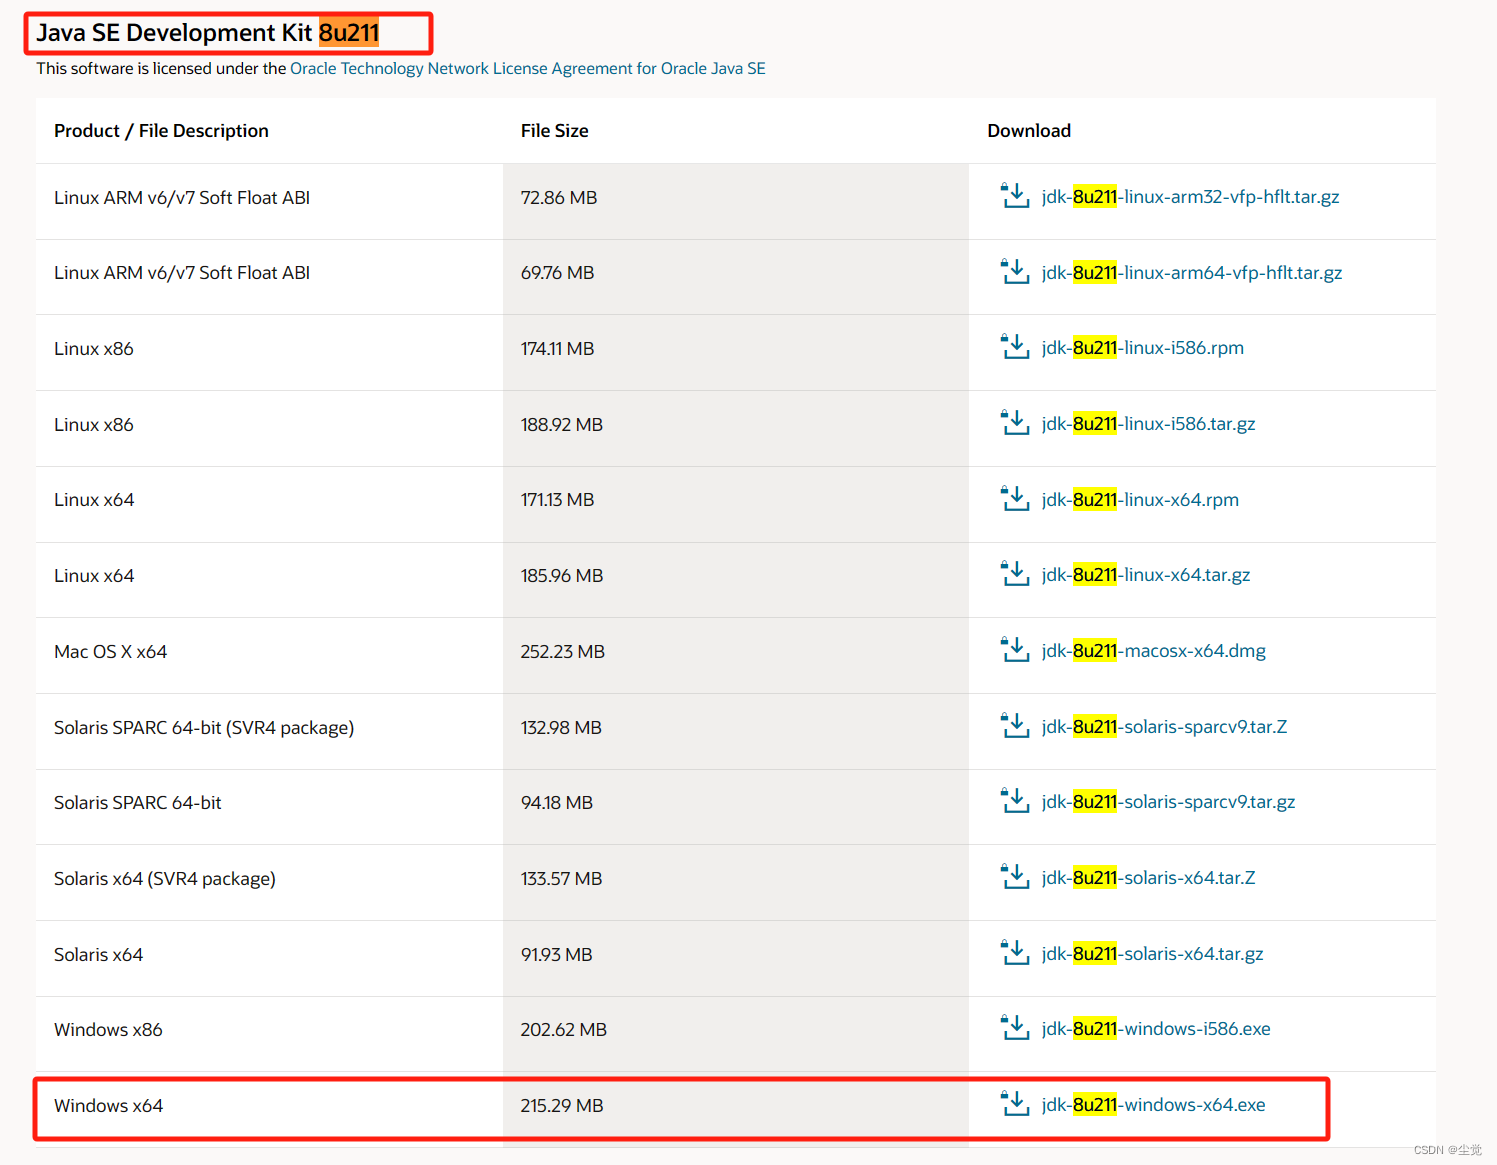This screenshot has height=1165, width=1497.
Task: Select the Windows x64 description cell
Action: pos(108,1106)
